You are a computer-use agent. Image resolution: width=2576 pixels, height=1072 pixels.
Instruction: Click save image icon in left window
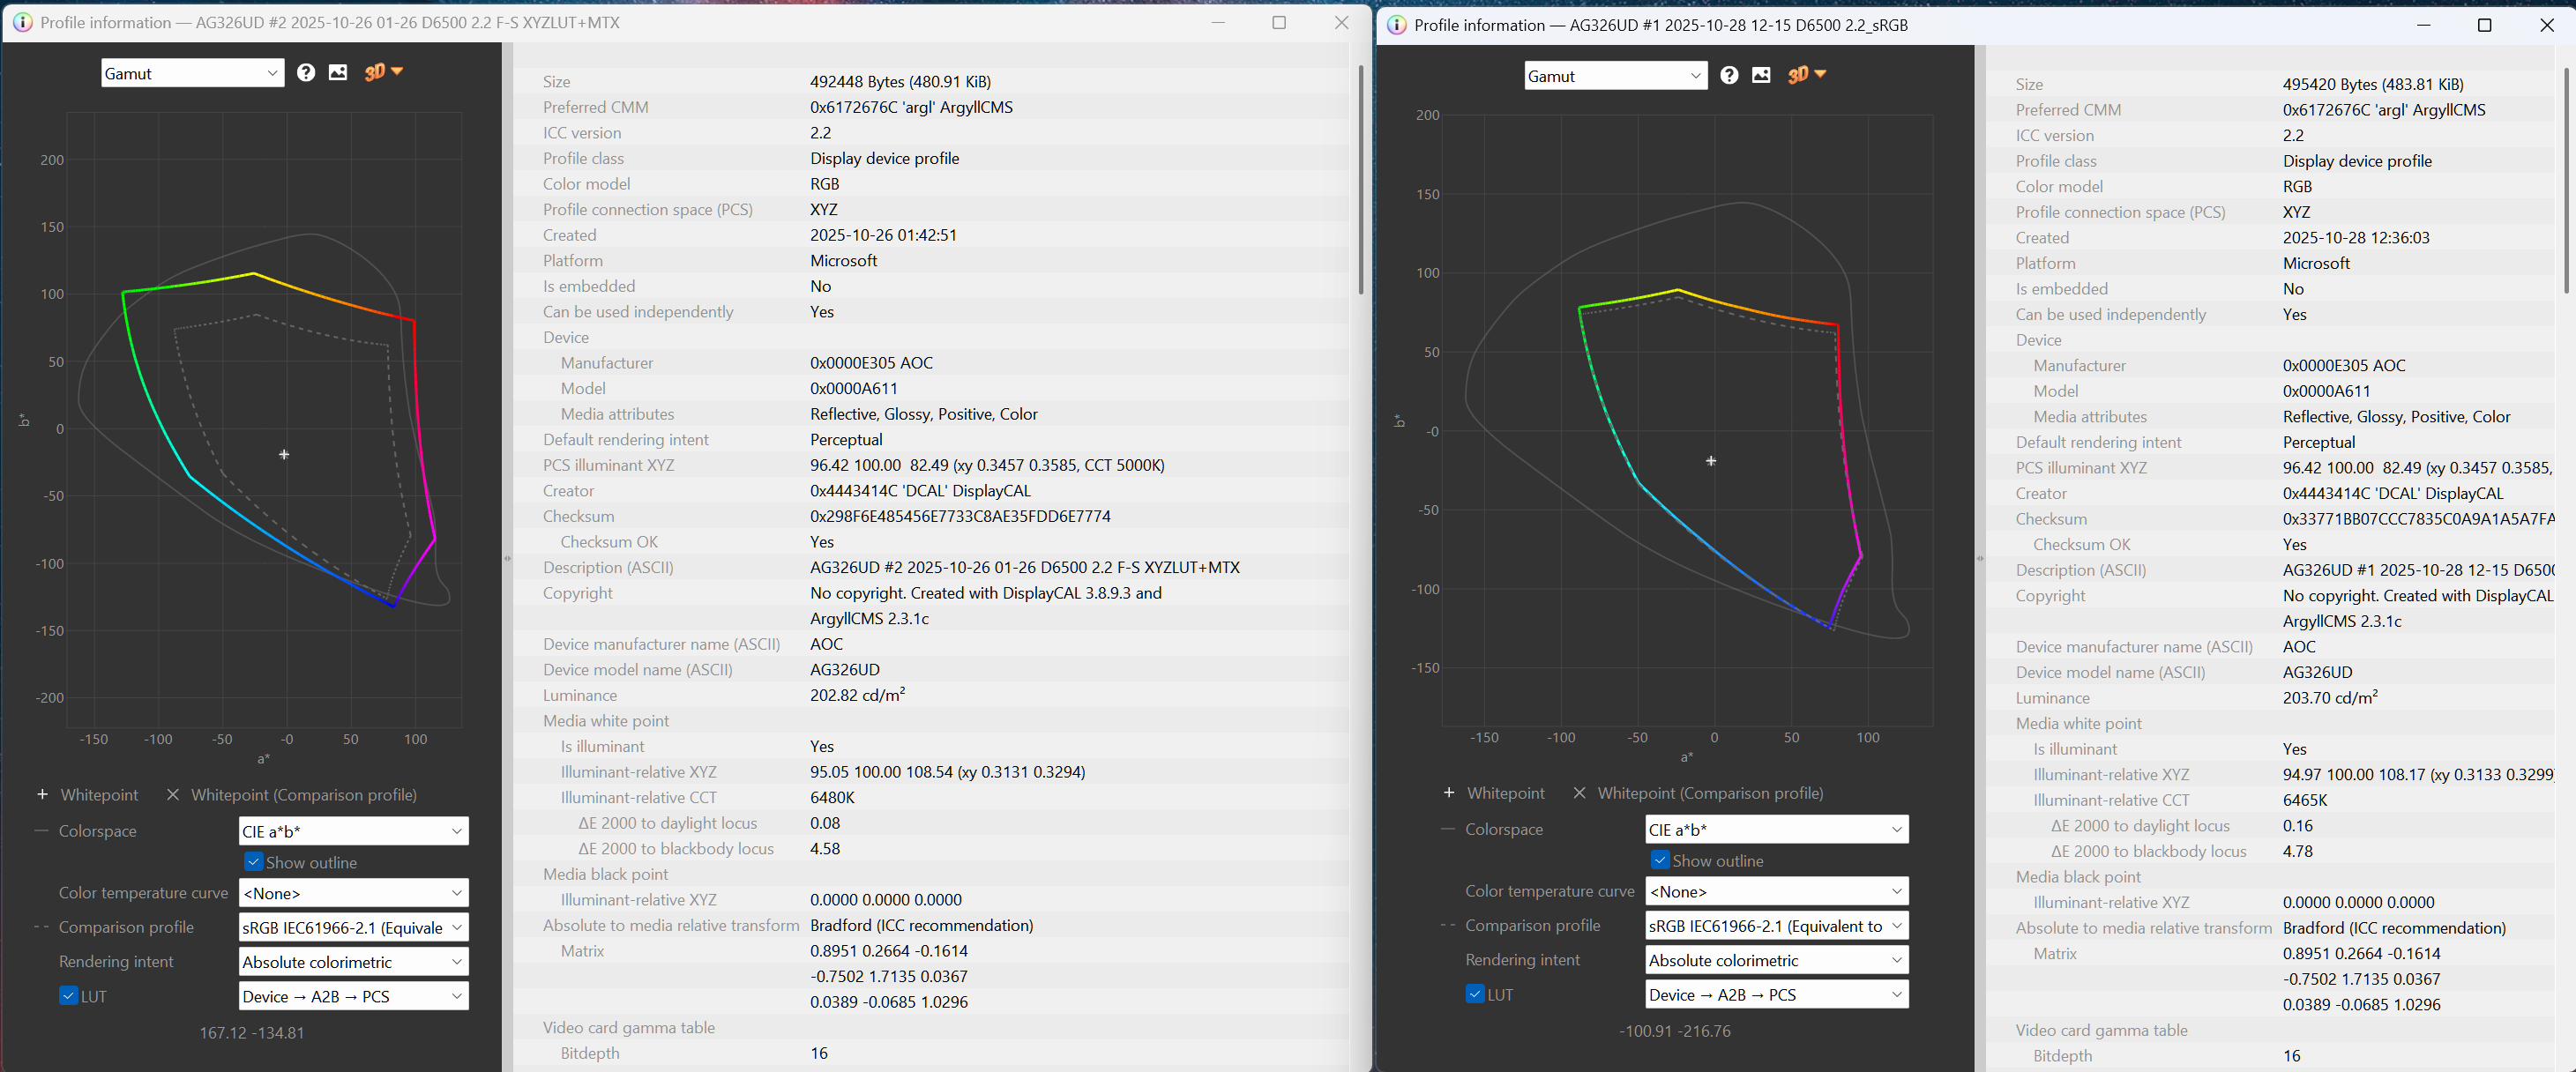coord(338,73)
